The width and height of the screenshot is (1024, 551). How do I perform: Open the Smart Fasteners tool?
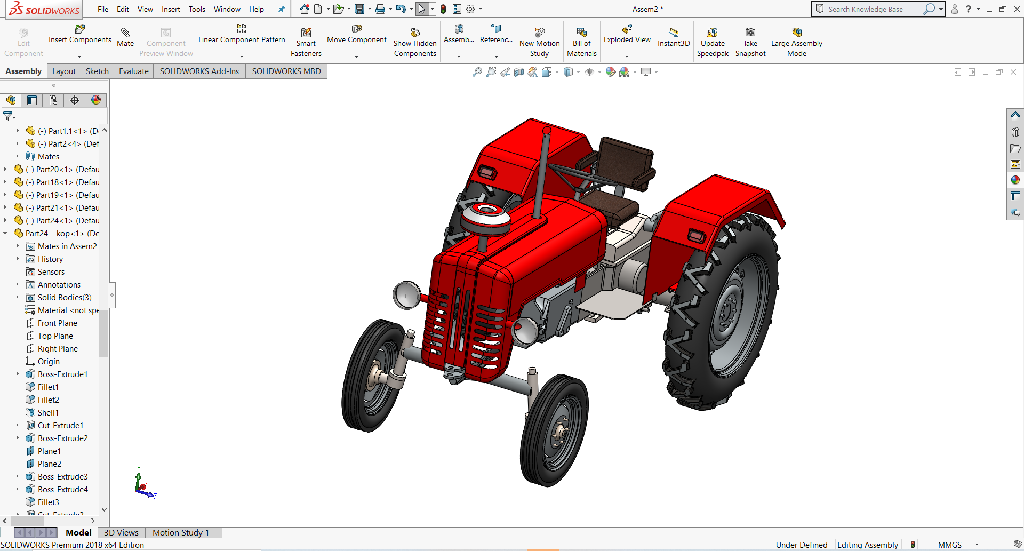[x=306, y=41]
